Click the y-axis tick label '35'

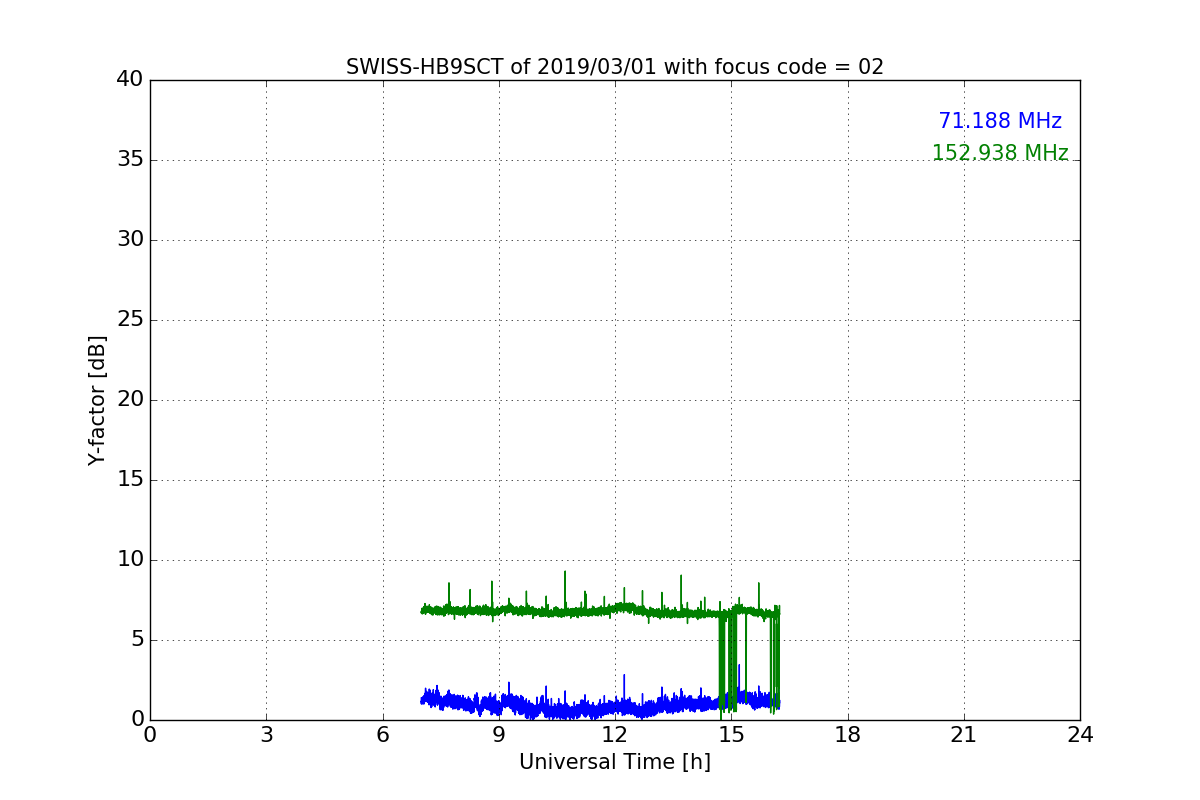[x=130, y=160]
